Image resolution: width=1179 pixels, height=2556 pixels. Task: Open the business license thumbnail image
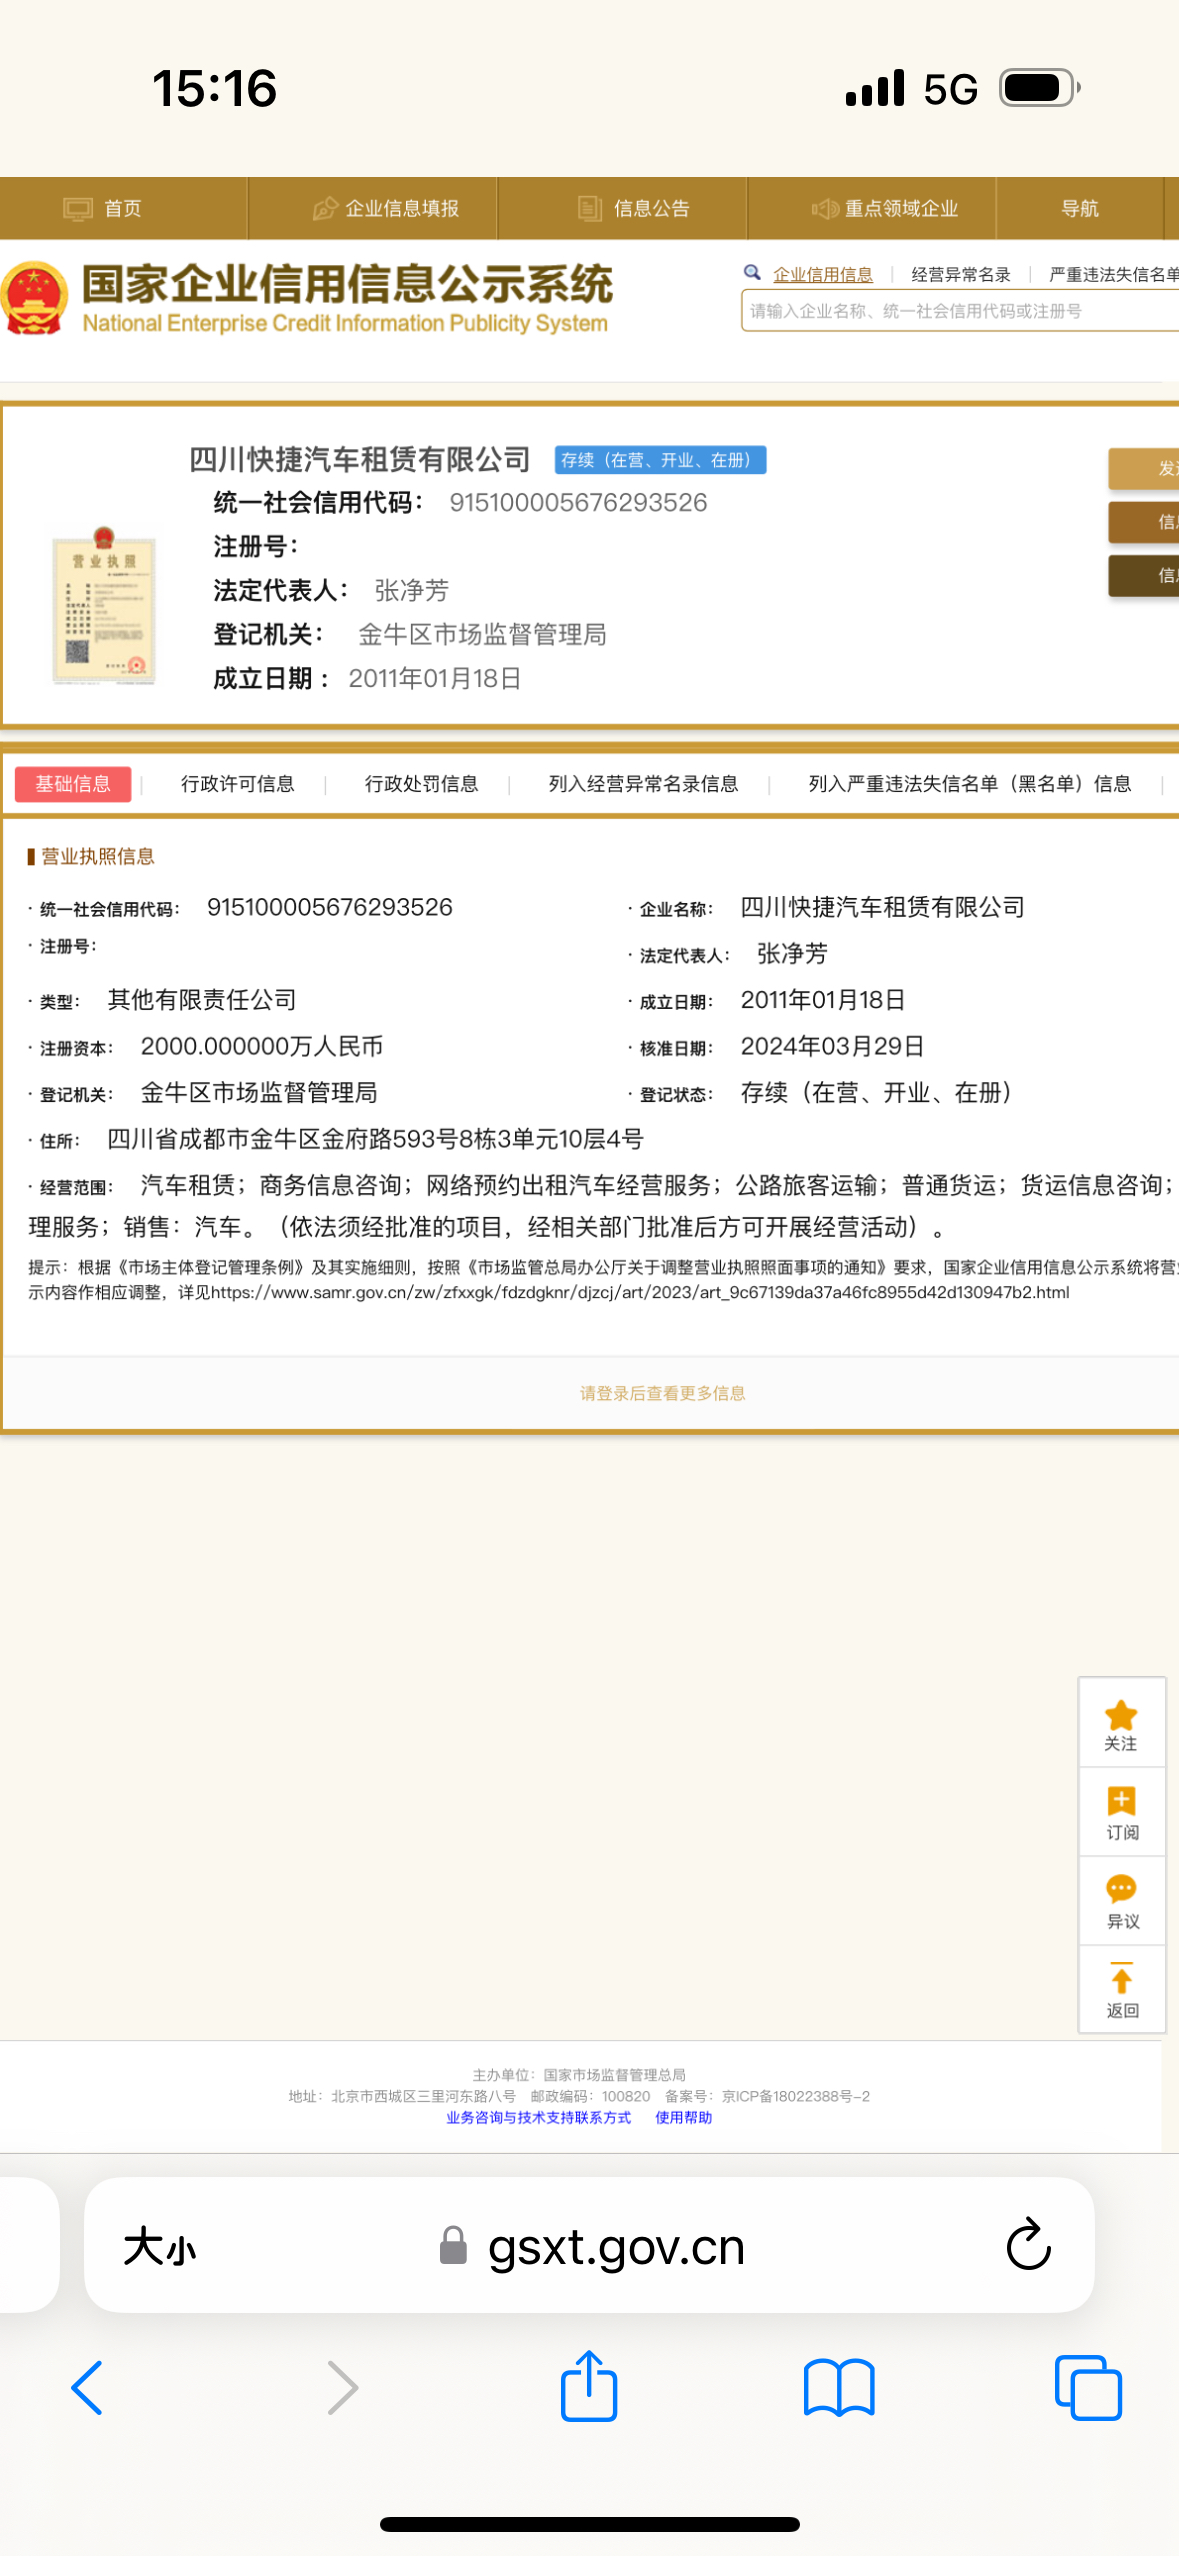(104, 606)
